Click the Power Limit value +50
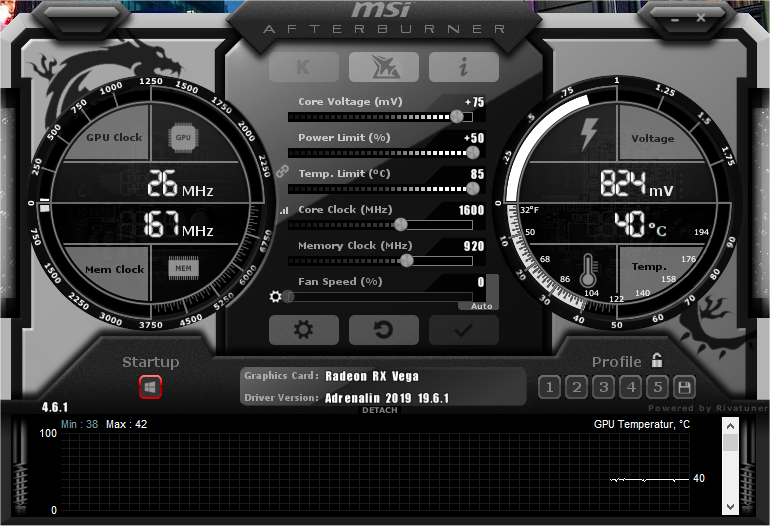Viewport: 770px width, 526px height. pyautogui.click(x=474, y=138)
